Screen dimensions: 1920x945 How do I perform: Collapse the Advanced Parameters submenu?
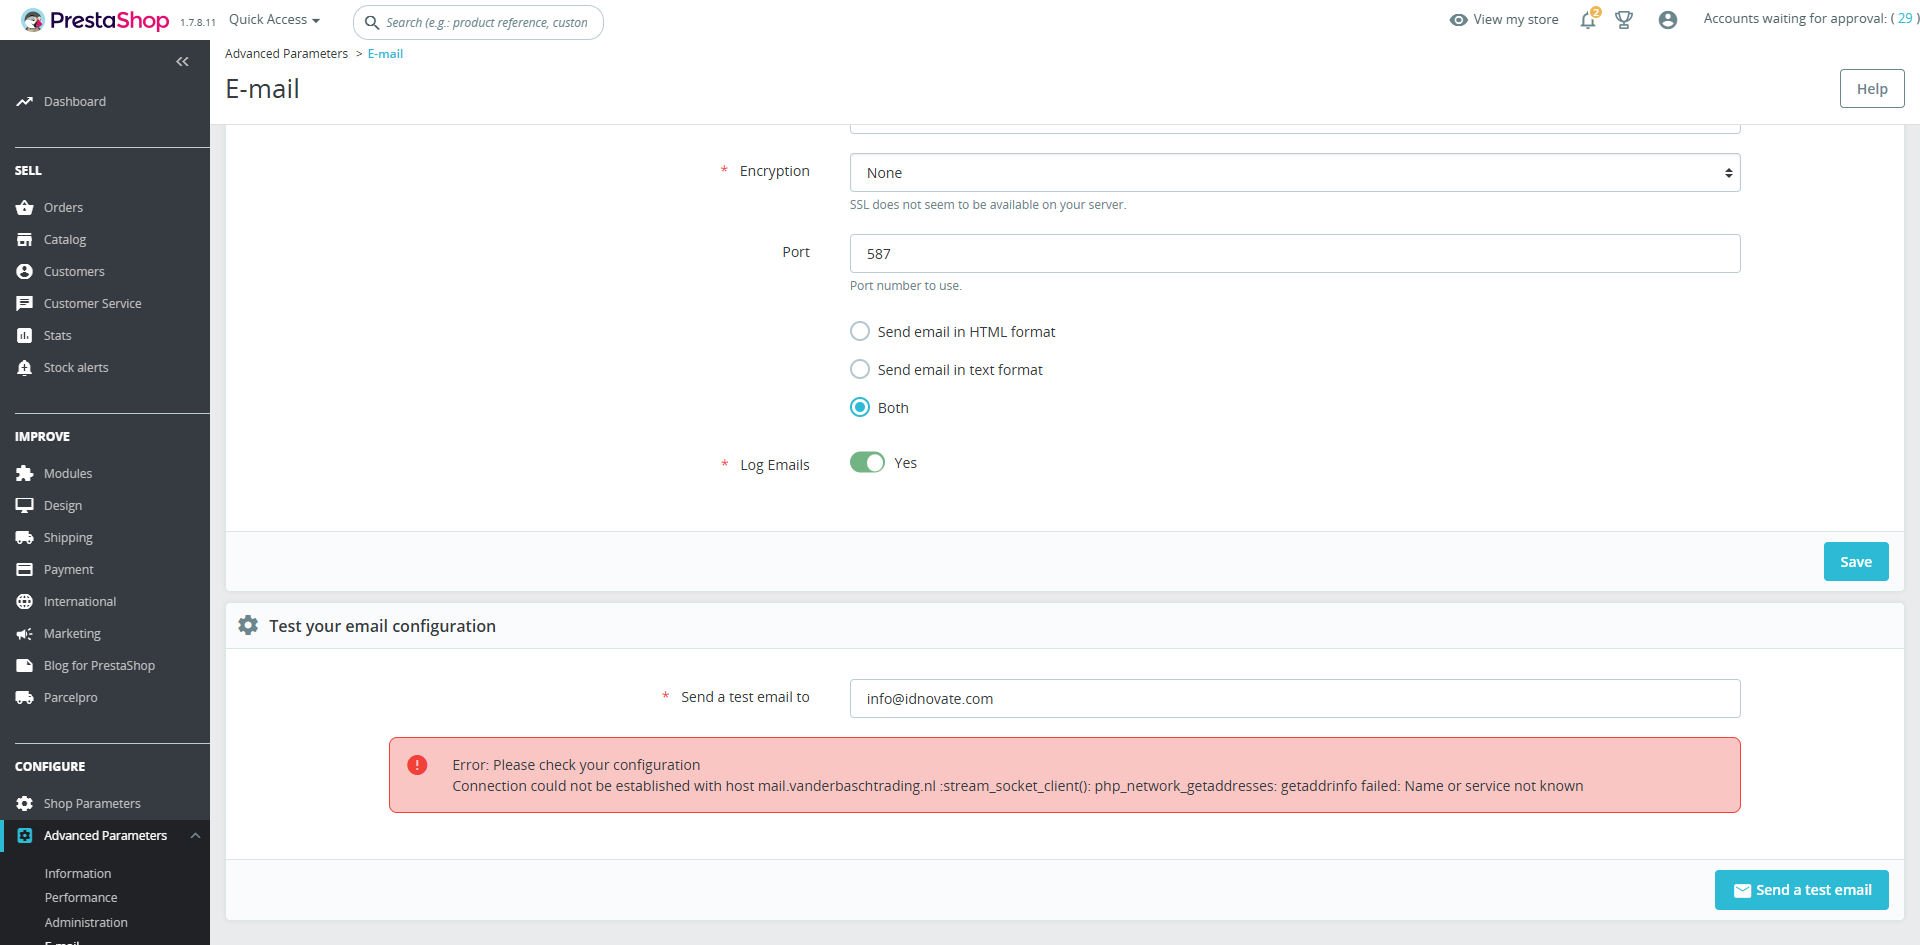coord(196,836)
